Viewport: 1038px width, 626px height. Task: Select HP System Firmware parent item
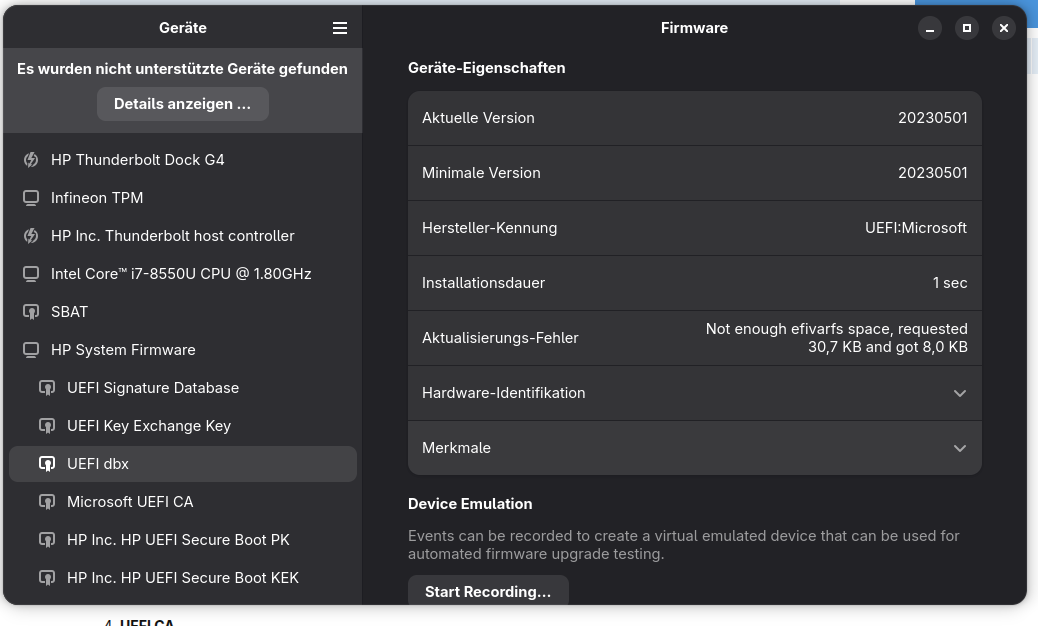click(123, 350)
